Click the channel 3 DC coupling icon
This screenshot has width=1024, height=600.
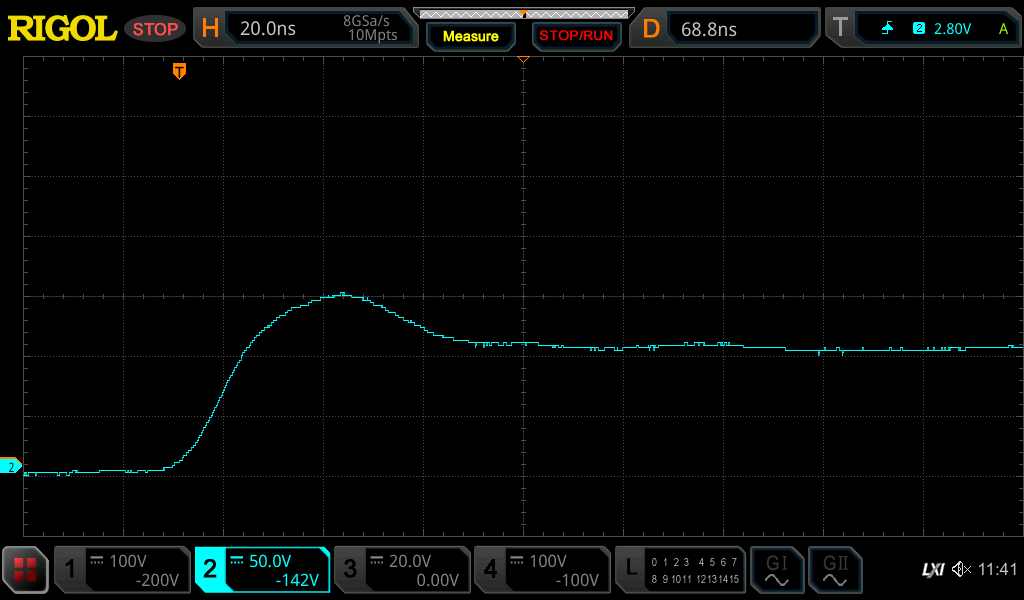(377, 560)
